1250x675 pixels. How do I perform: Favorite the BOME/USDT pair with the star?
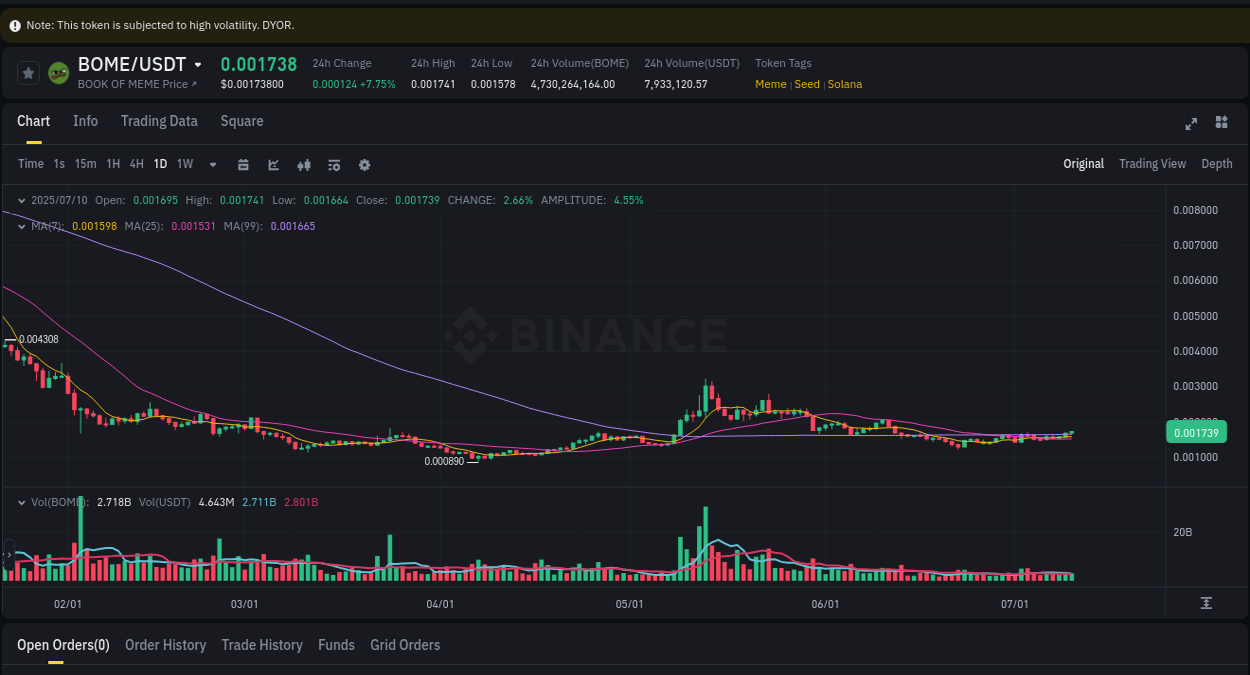coord(28,72)
